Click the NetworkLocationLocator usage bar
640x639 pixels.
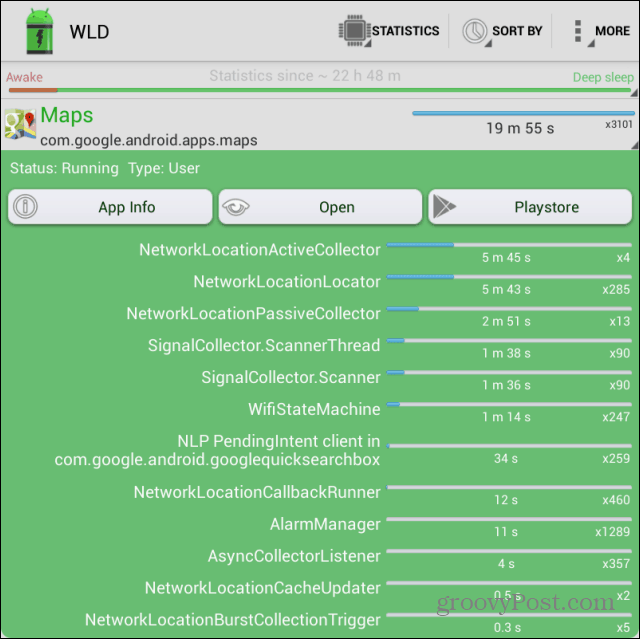[x=509, y=277]
